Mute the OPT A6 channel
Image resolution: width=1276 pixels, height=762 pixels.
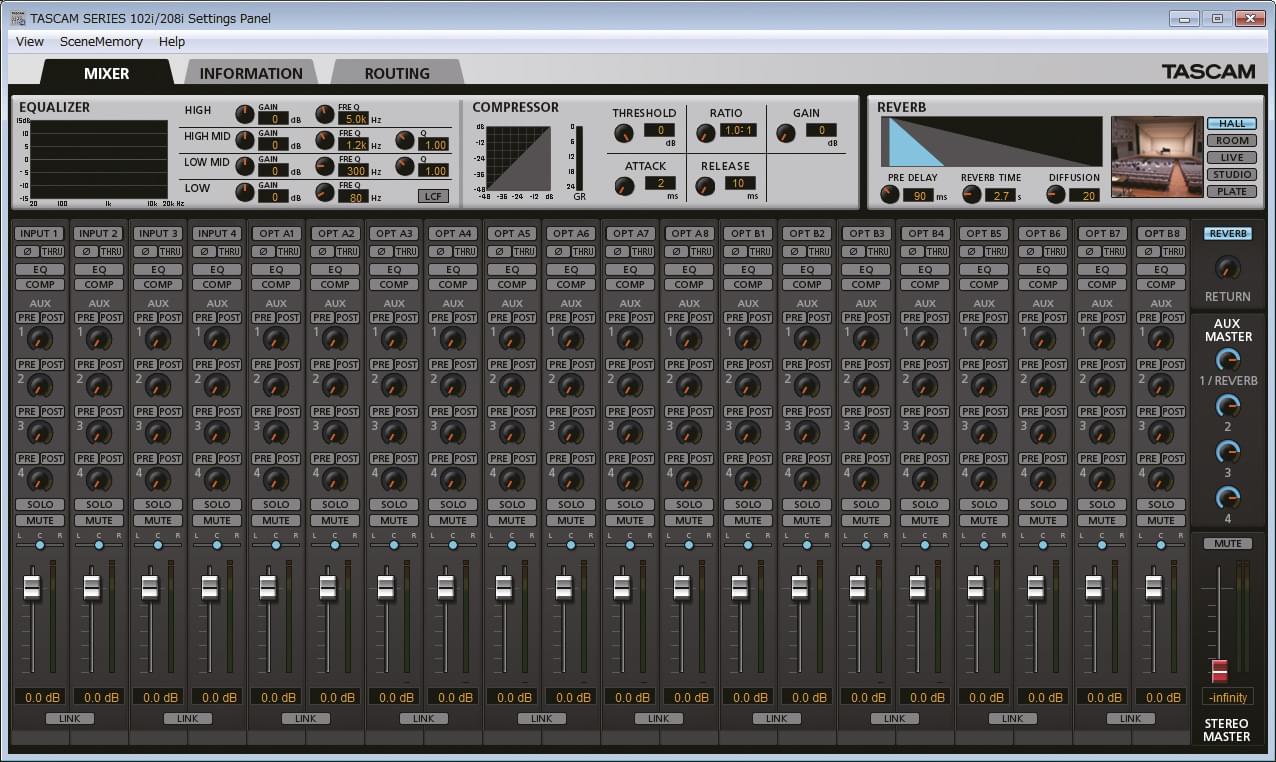tap(570, 520)
